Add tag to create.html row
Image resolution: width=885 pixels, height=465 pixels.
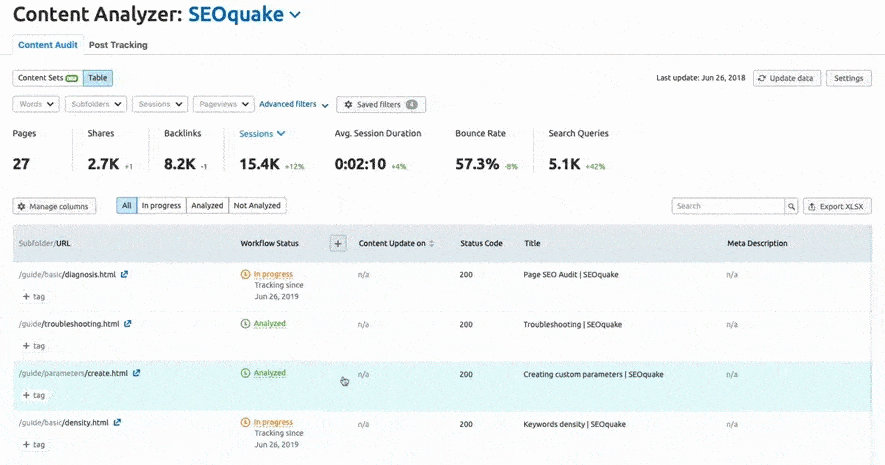tap(33, 395)
